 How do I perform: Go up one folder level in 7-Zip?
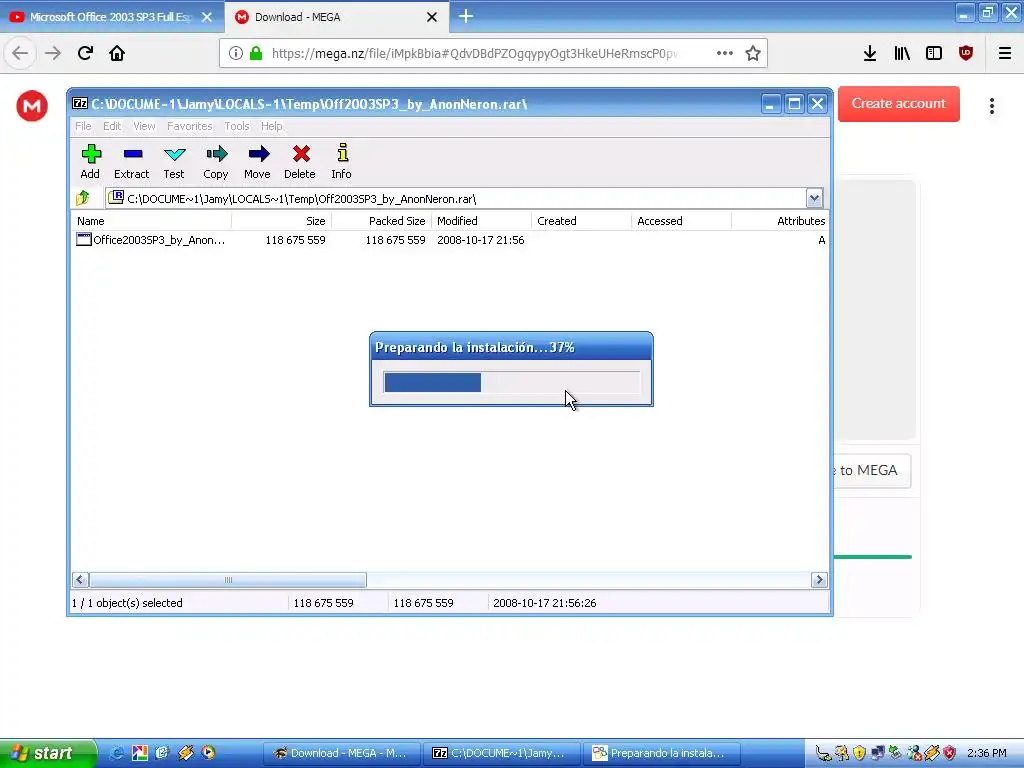click(83, 198)
